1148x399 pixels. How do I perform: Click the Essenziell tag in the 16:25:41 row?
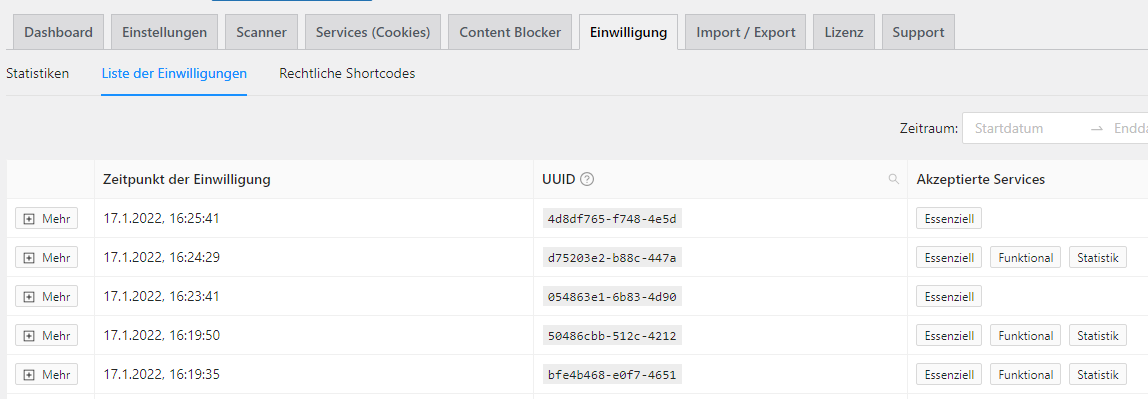click(949, 219)
